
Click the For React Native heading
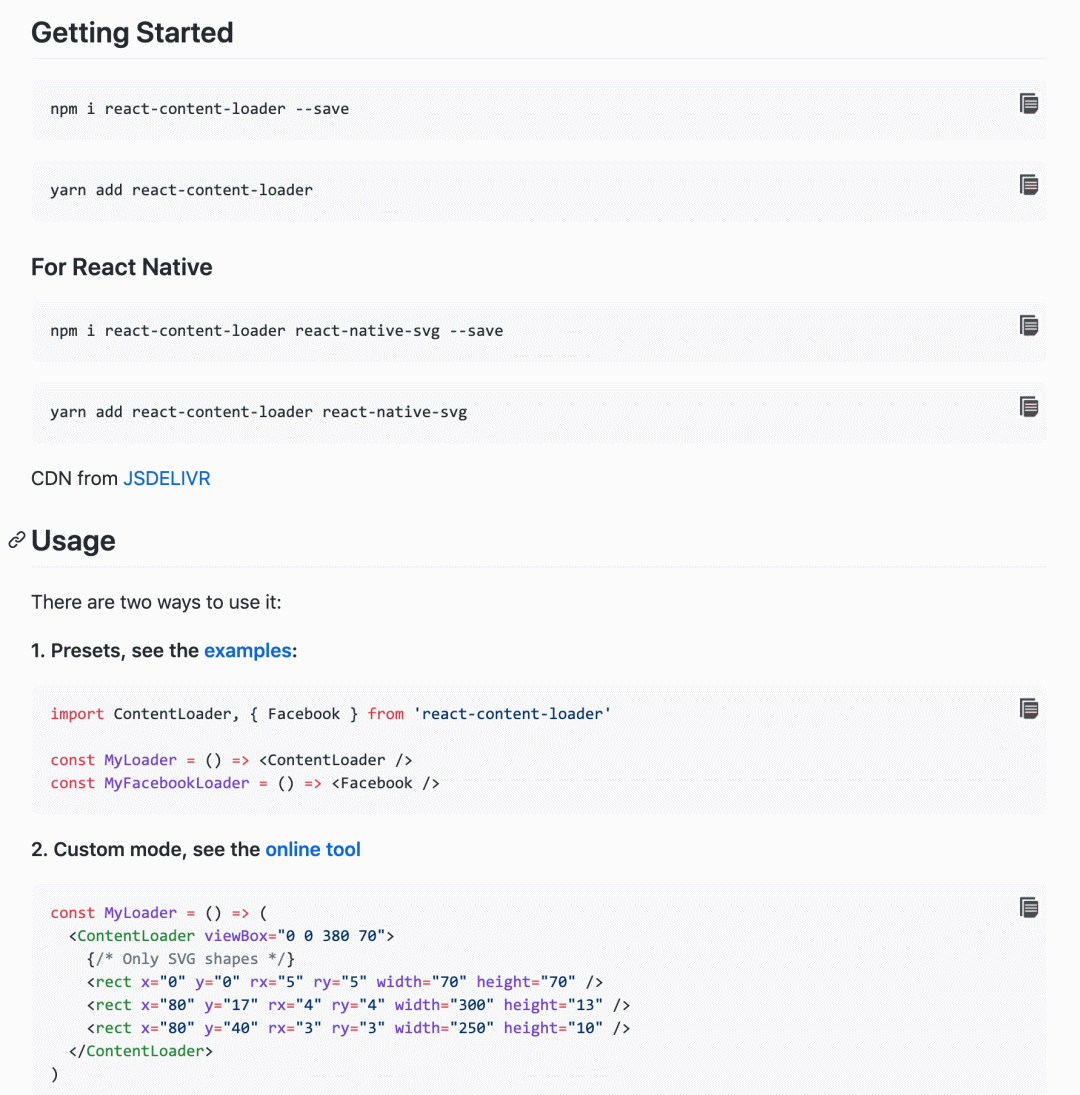click(121, 267)
